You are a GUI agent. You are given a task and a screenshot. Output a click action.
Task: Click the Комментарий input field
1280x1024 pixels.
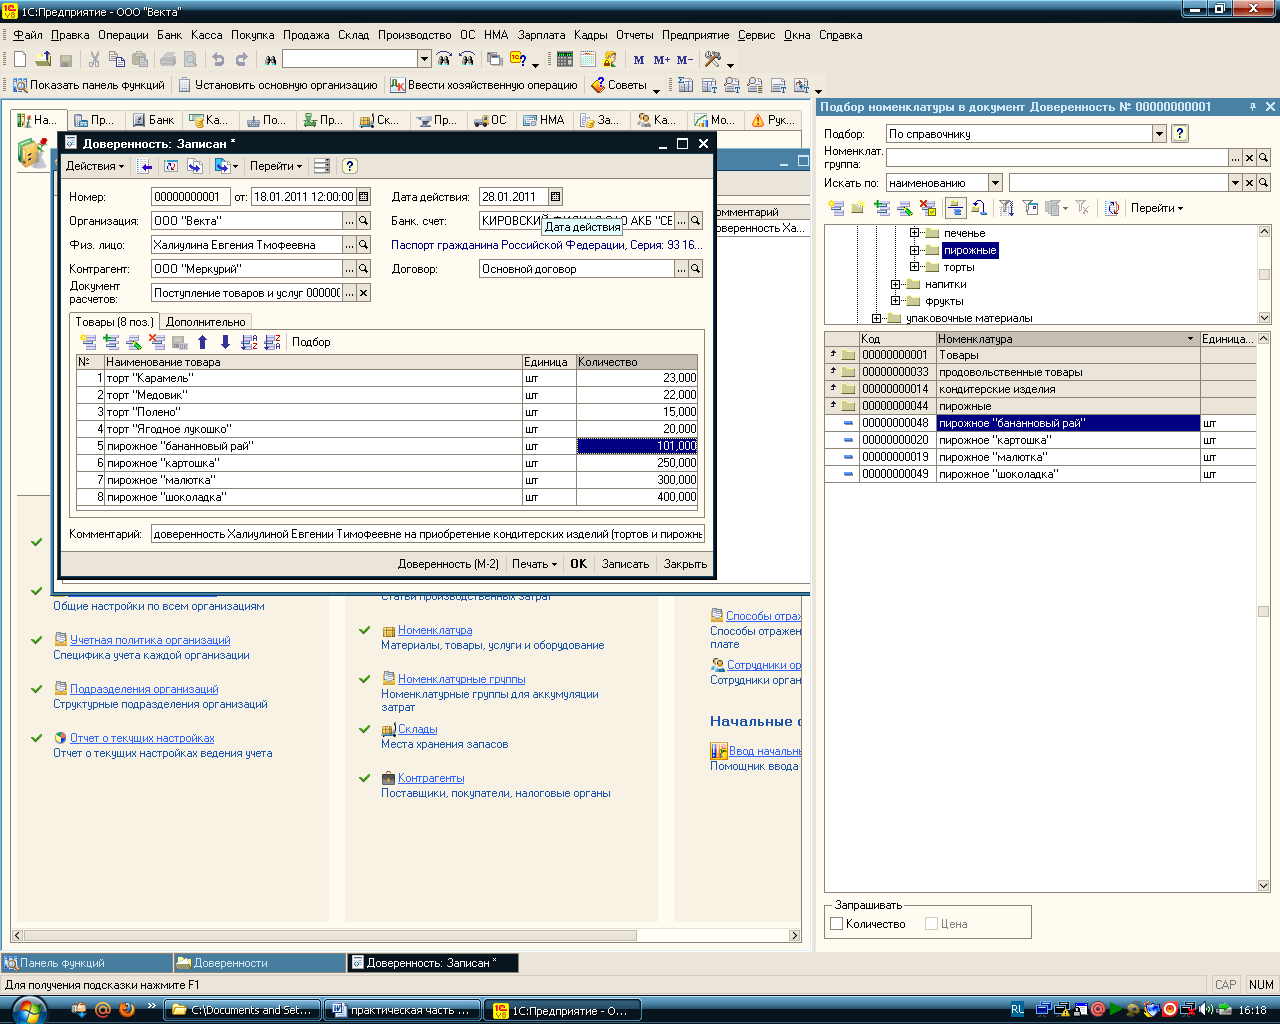[x=428, y=534]
